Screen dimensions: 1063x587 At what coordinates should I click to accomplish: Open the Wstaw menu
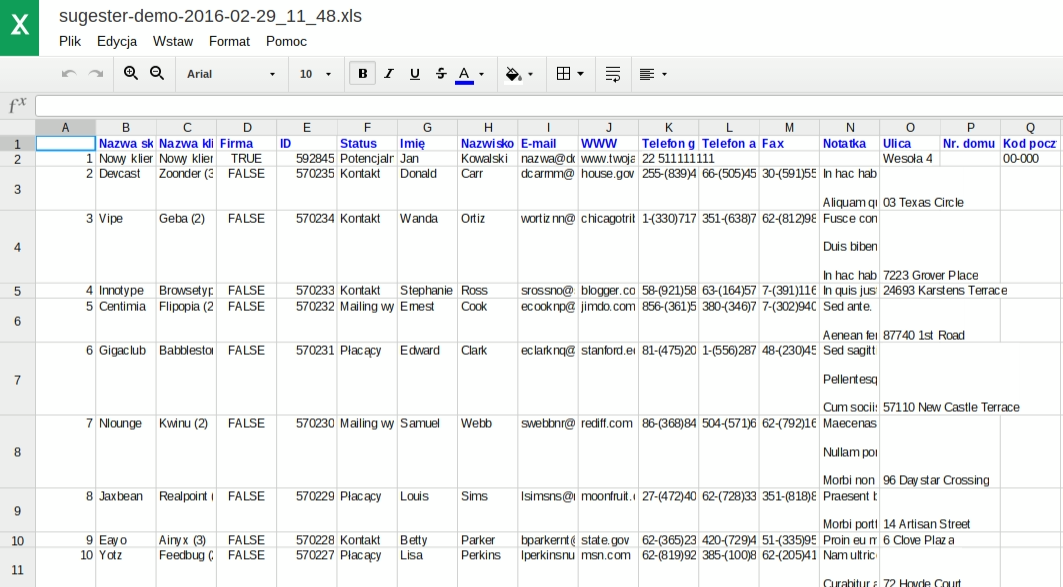[173, 41]
